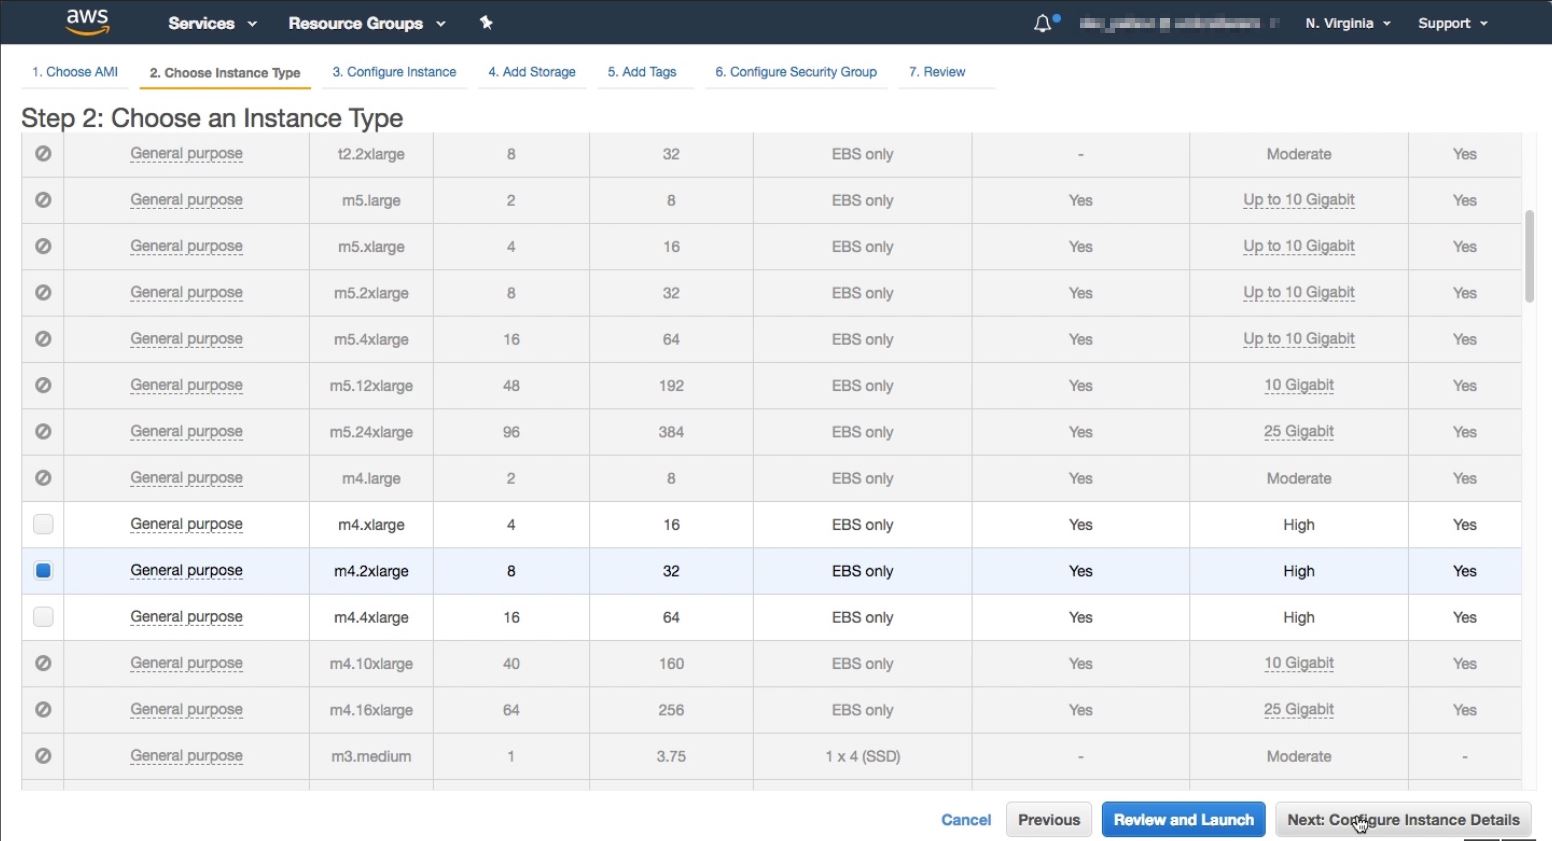Screen dimensions: 1552x841
Task: Click disabled icon for m5.large row
Action: [43, 200]
